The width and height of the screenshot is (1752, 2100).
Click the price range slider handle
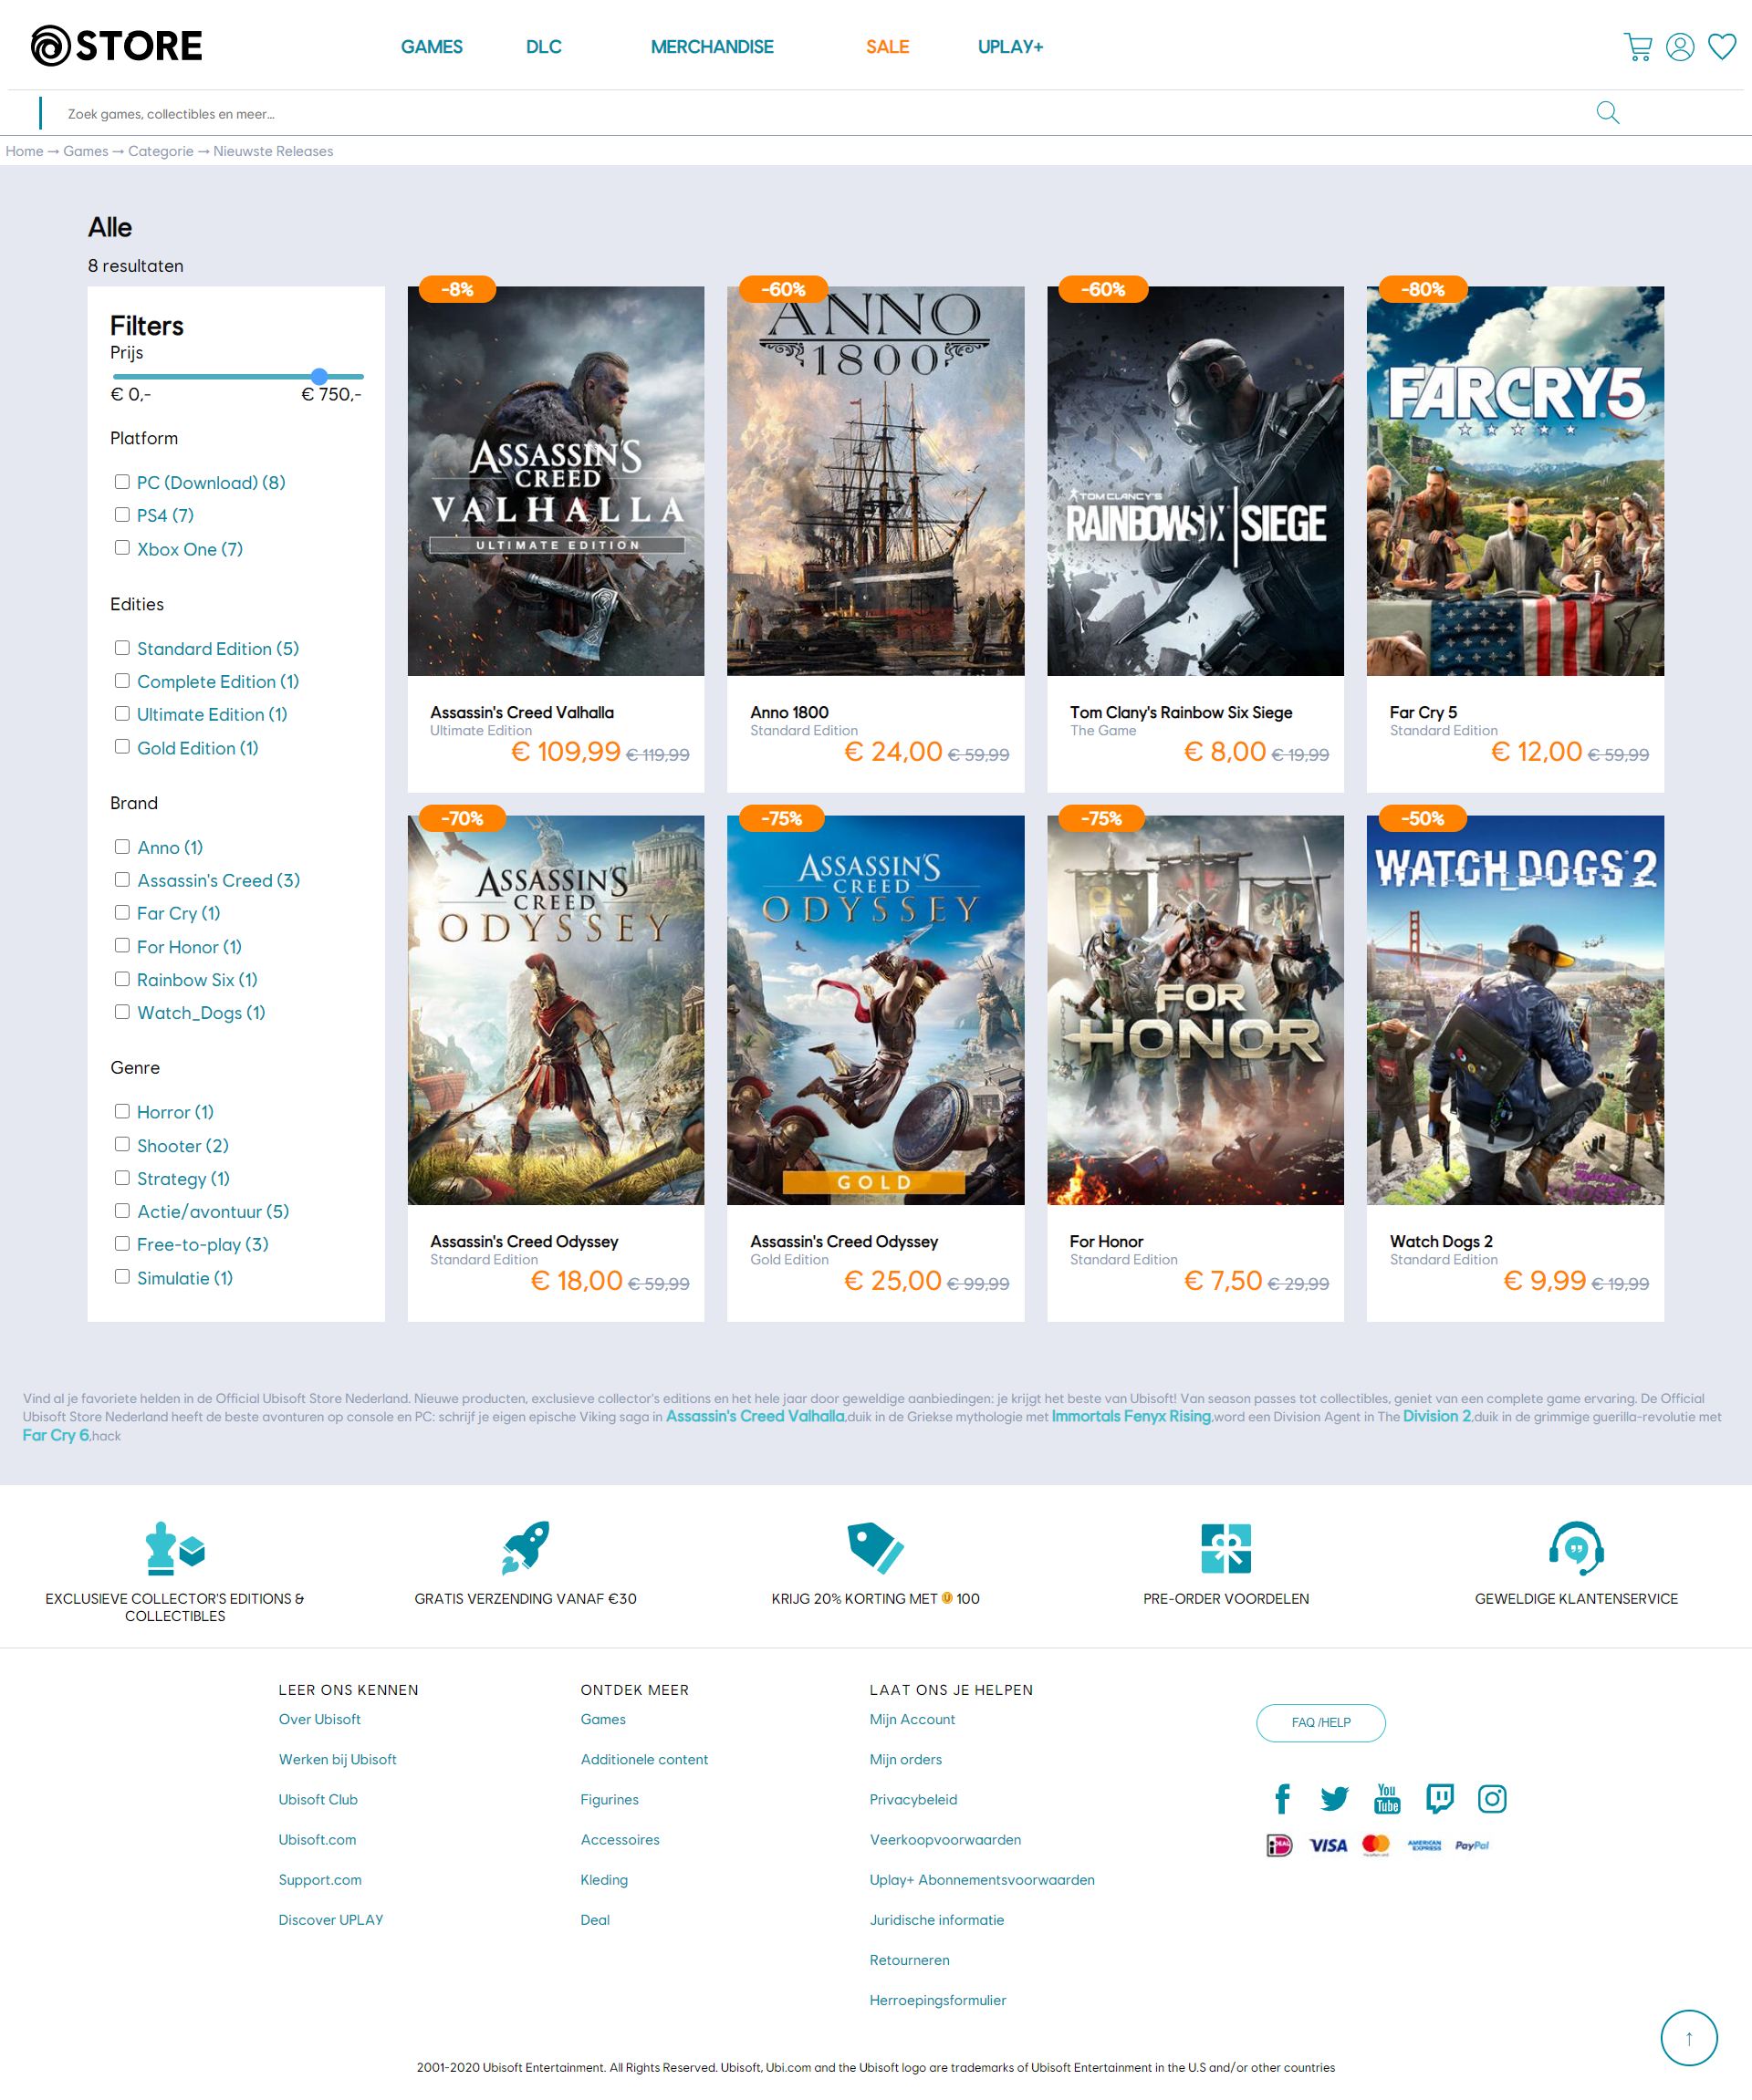pyautogui.click(x=319, y=376)
